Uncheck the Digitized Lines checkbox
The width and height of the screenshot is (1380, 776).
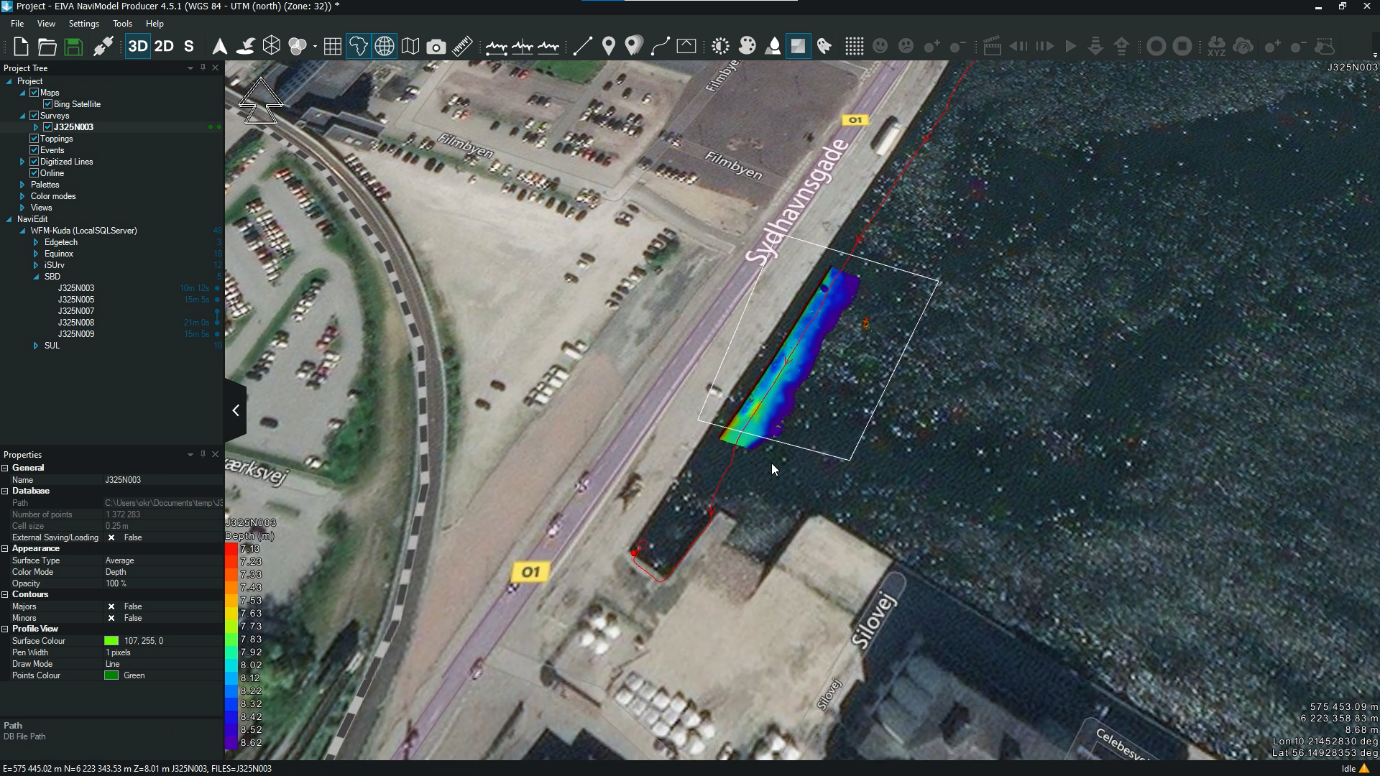coord(34,162)
